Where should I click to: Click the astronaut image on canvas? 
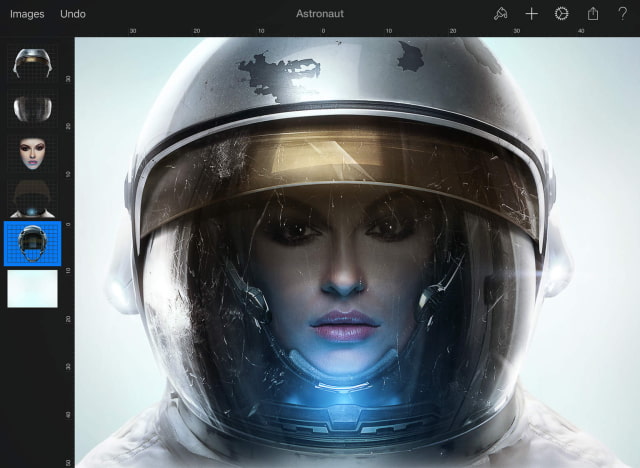(x=357, y=253)
